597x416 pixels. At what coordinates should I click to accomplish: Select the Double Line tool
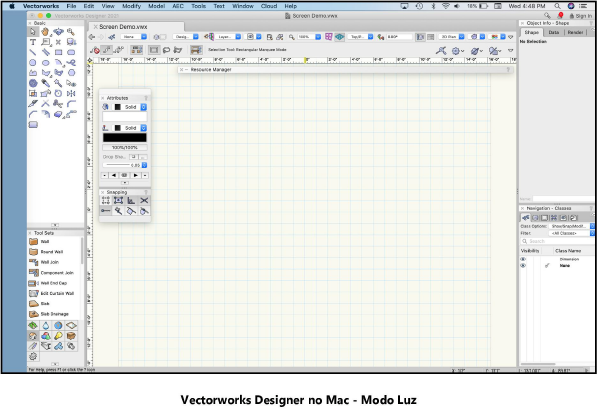(45, 52)
